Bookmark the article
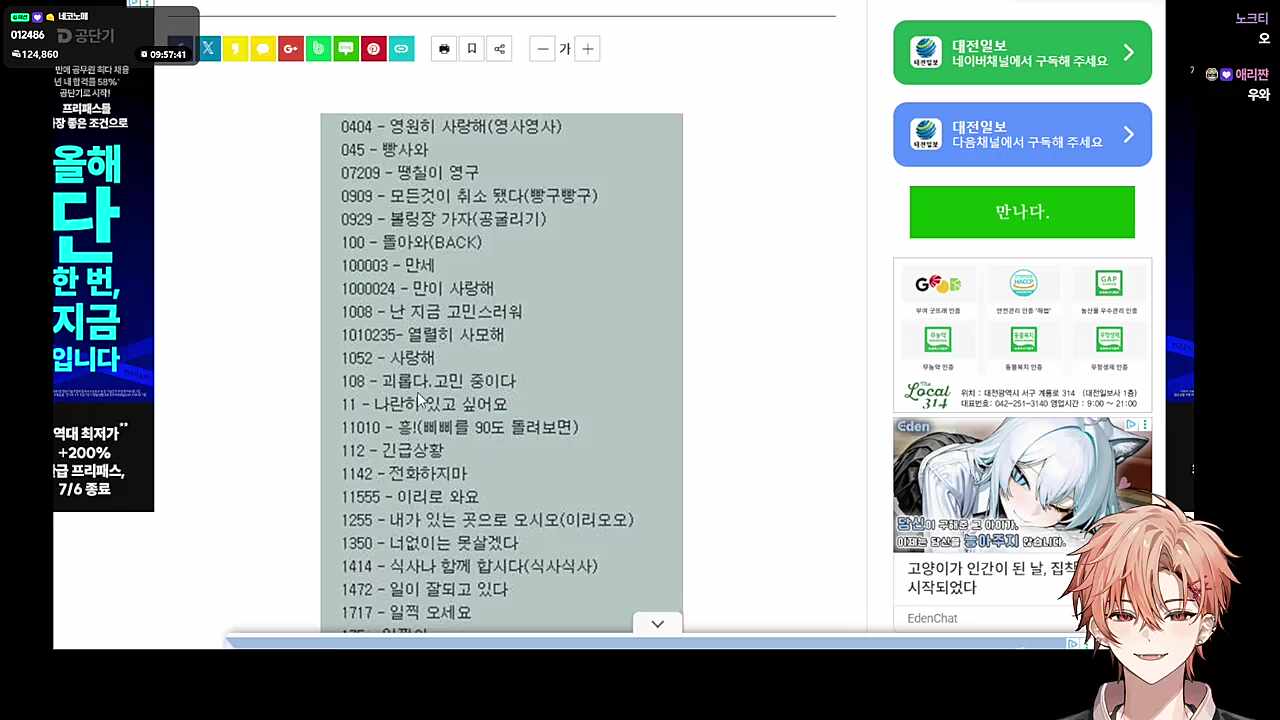The height and width of the screenshot is (720, 1280). tap(472, 48)
